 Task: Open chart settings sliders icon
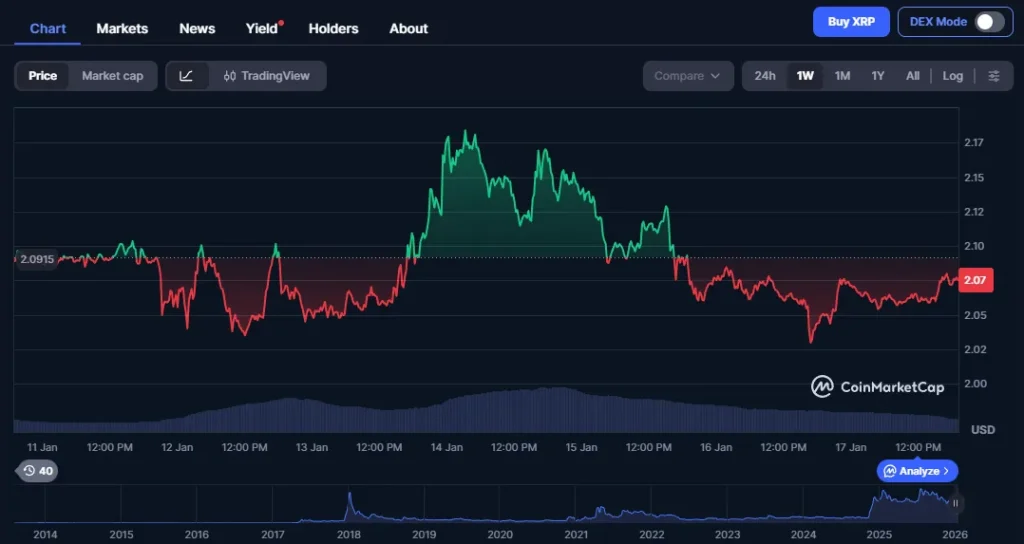993,76
